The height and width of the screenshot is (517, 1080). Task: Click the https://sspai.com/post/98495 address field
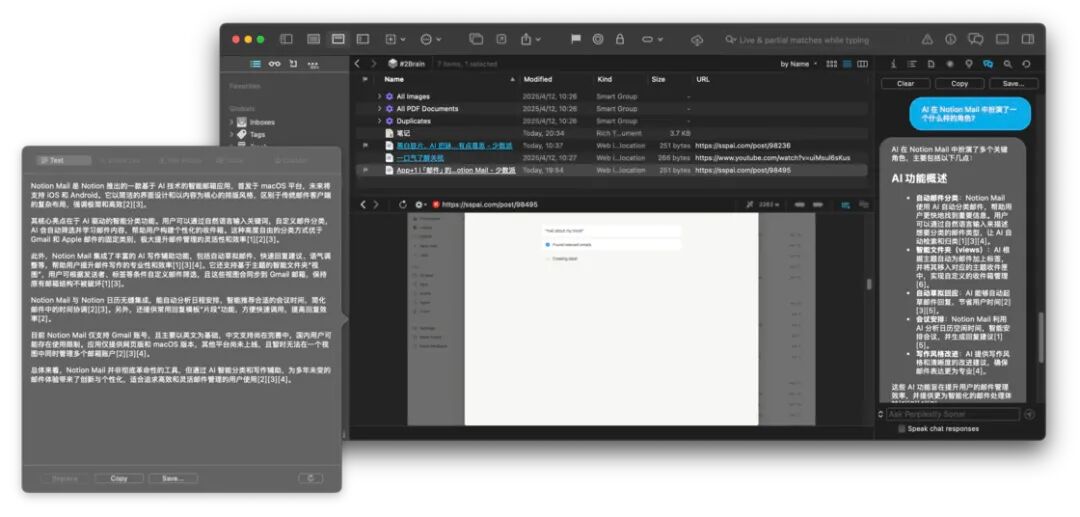[489, 204]
